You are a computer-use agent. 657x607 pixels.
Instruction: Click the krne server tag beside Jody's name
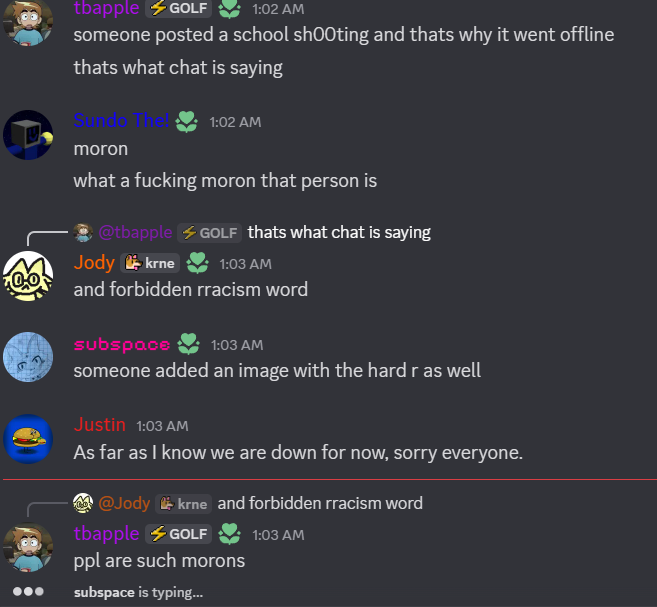click(x=150, y=263)
